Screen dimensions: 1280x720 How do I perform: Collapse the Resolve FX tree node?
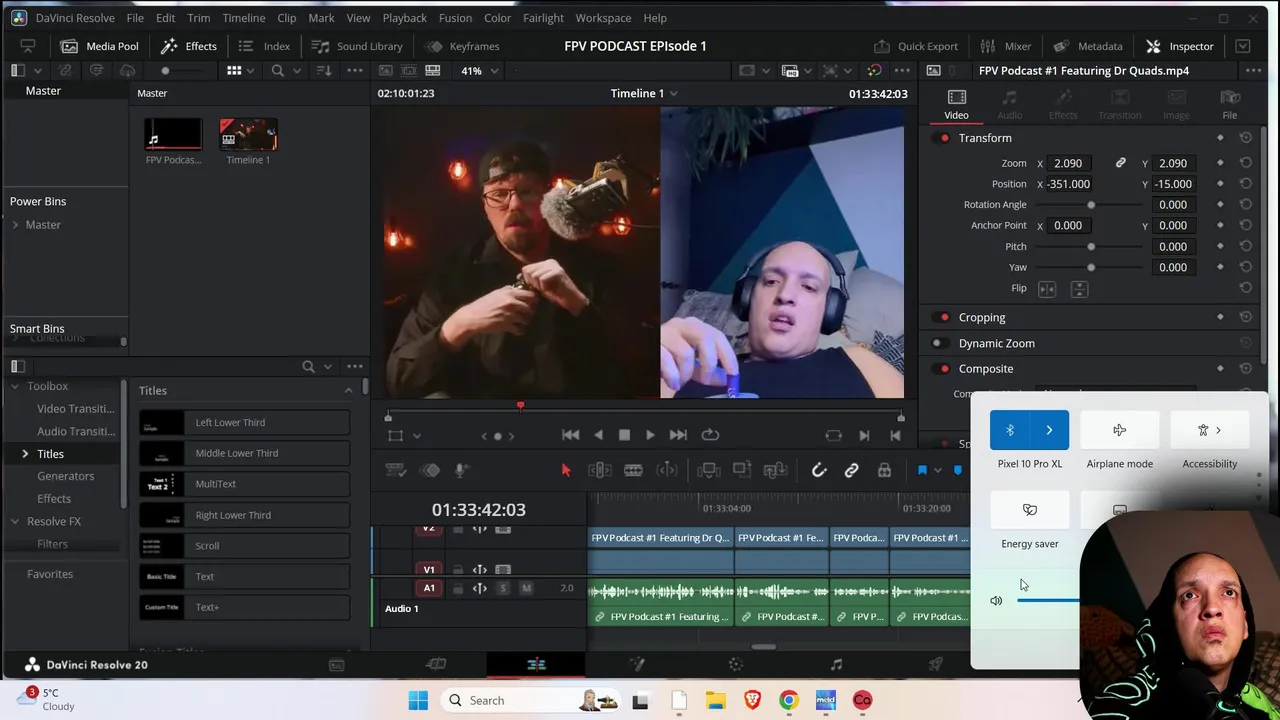(x=15, y=521)
